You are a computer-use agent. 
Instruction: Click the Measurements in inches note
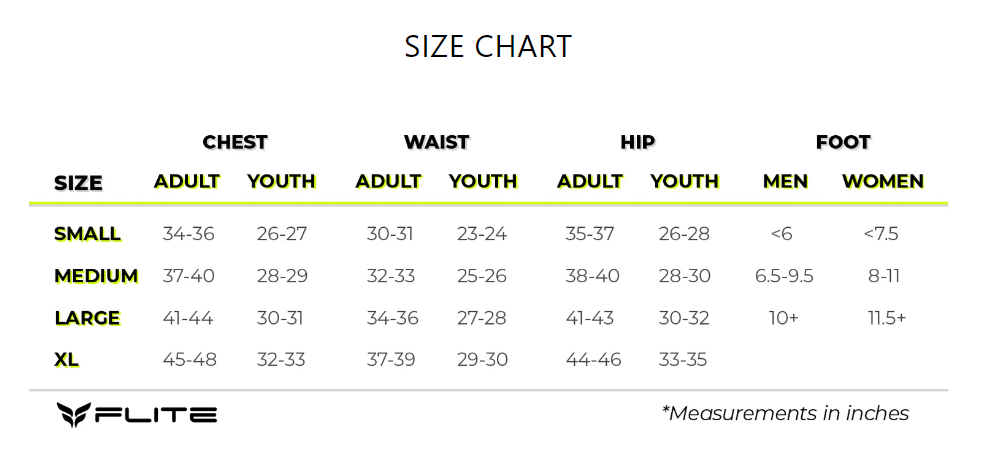pyautogui.click(x=785, y=413)
